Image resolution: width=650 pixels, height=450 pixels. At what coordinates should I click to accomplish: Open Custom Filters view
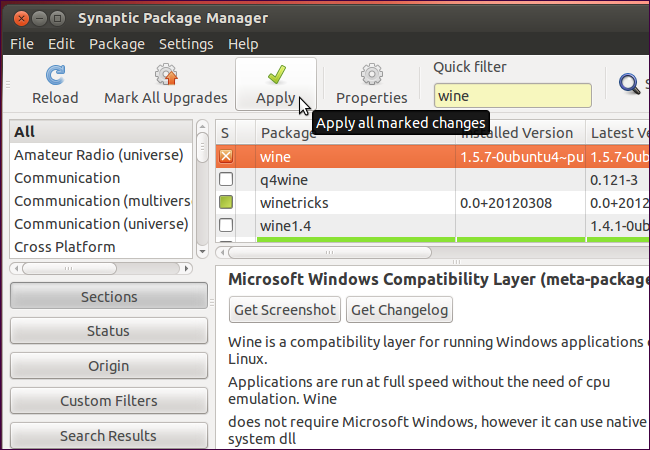109,401
